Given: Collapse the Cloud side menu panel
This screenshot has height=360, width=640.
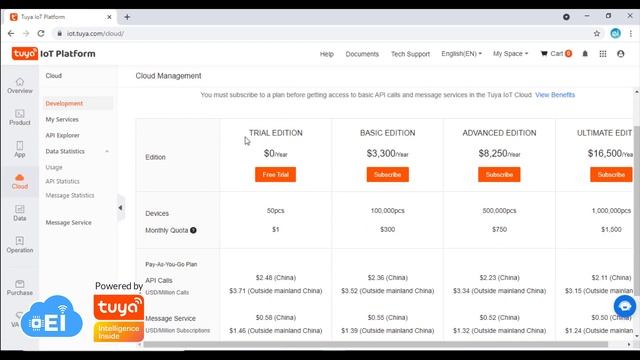Looking at the screenshot, I should point(120,208).
